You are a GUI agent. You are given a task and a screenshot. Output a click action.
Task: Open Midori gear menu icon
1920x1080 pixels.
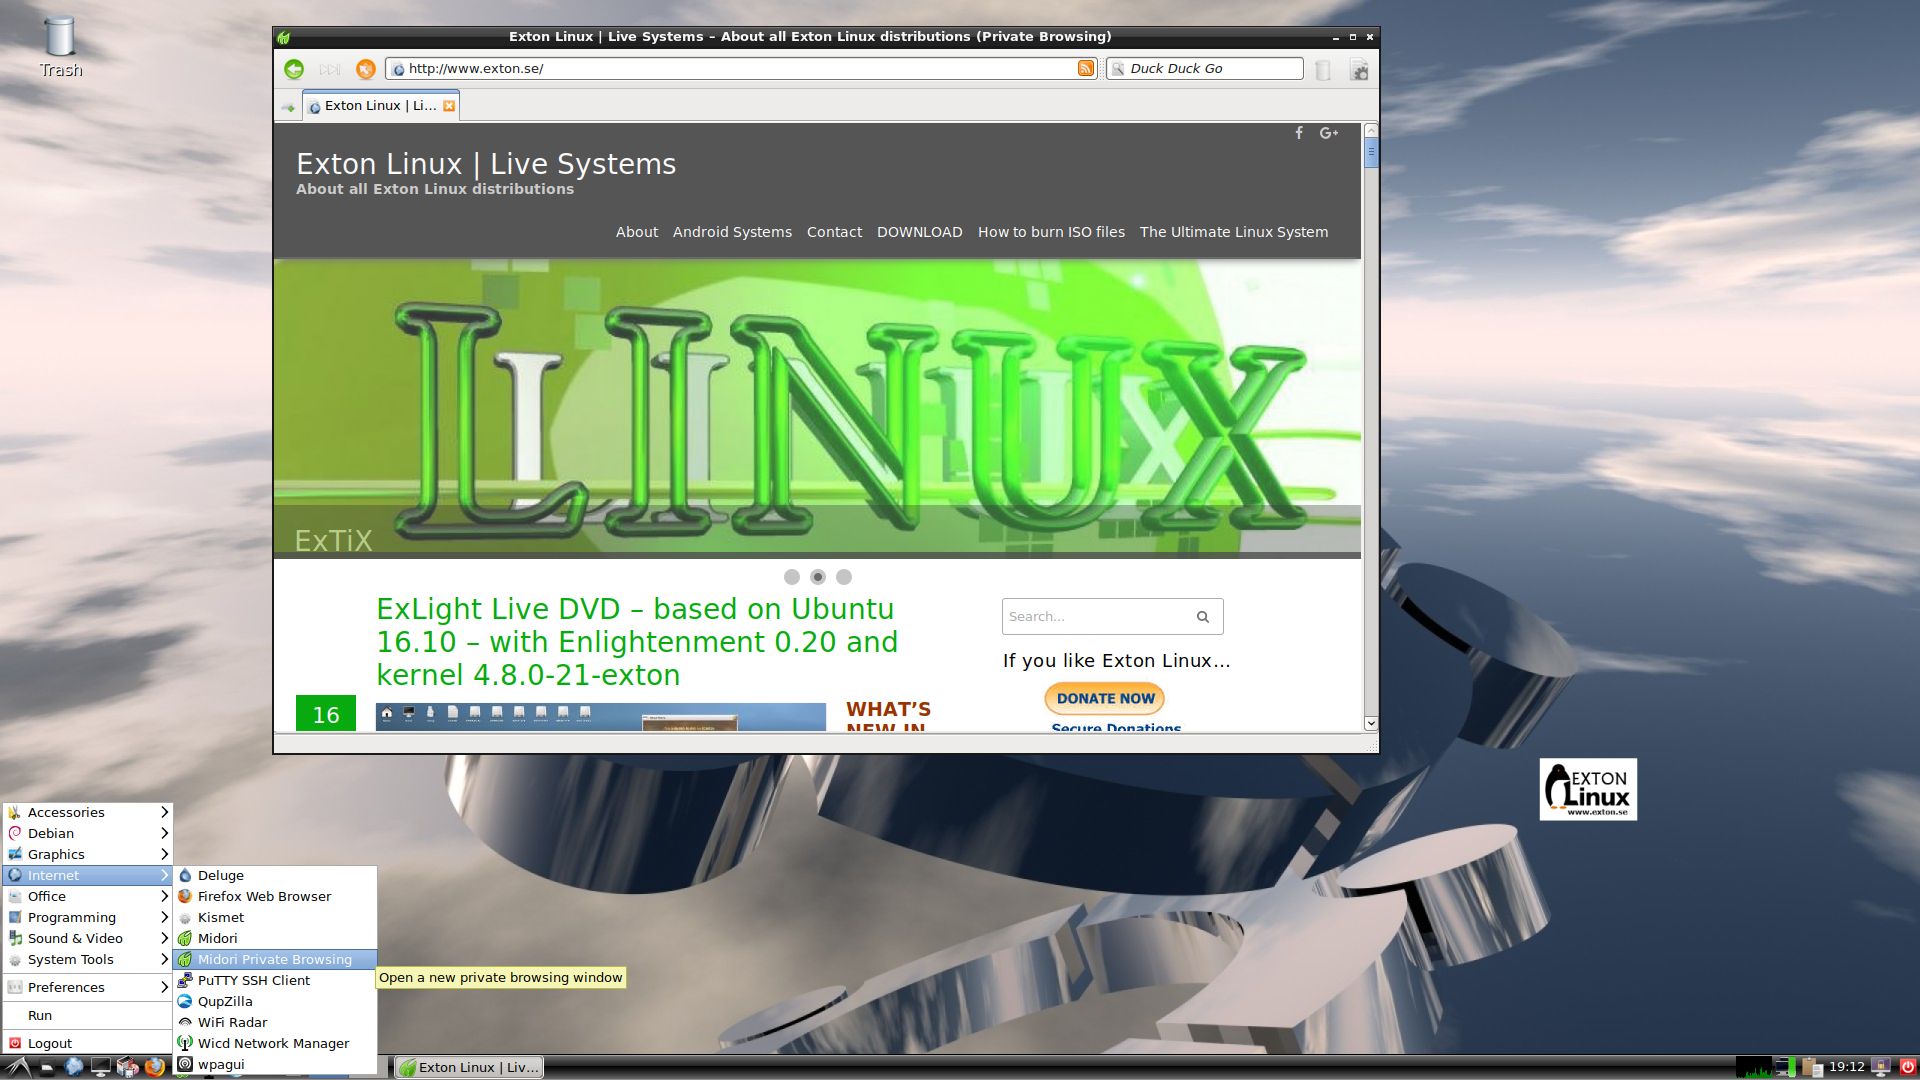tap(1359, 70)
